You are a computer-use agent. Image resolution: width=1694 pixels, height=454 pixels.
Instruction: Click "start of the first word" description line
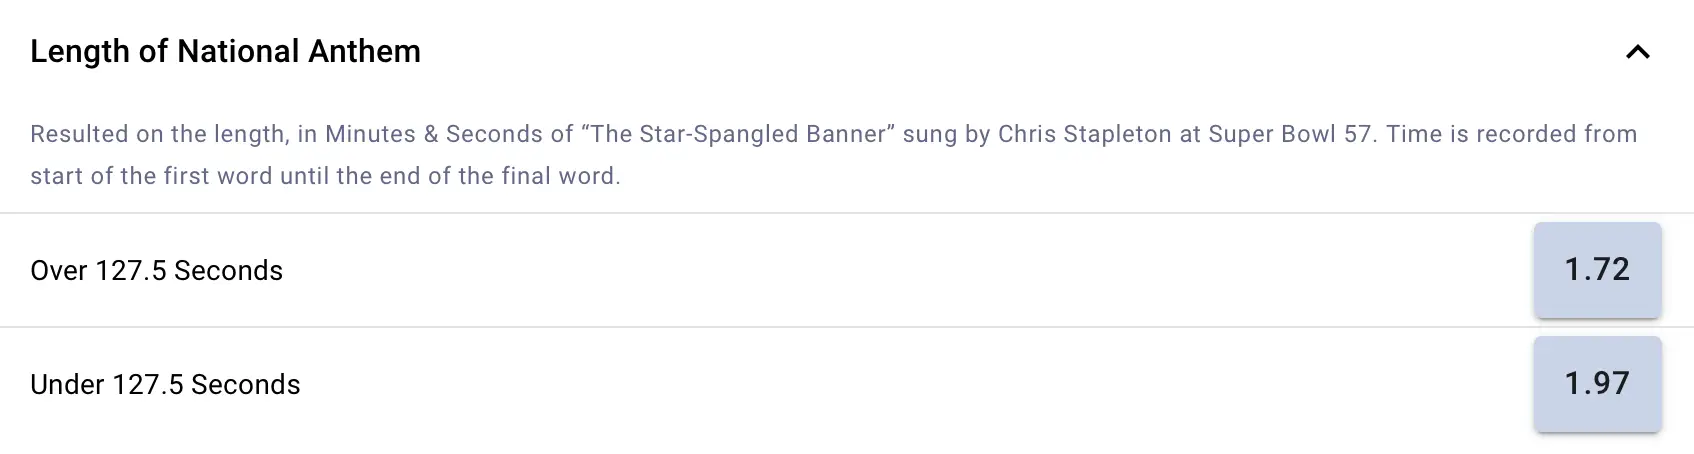150,176
